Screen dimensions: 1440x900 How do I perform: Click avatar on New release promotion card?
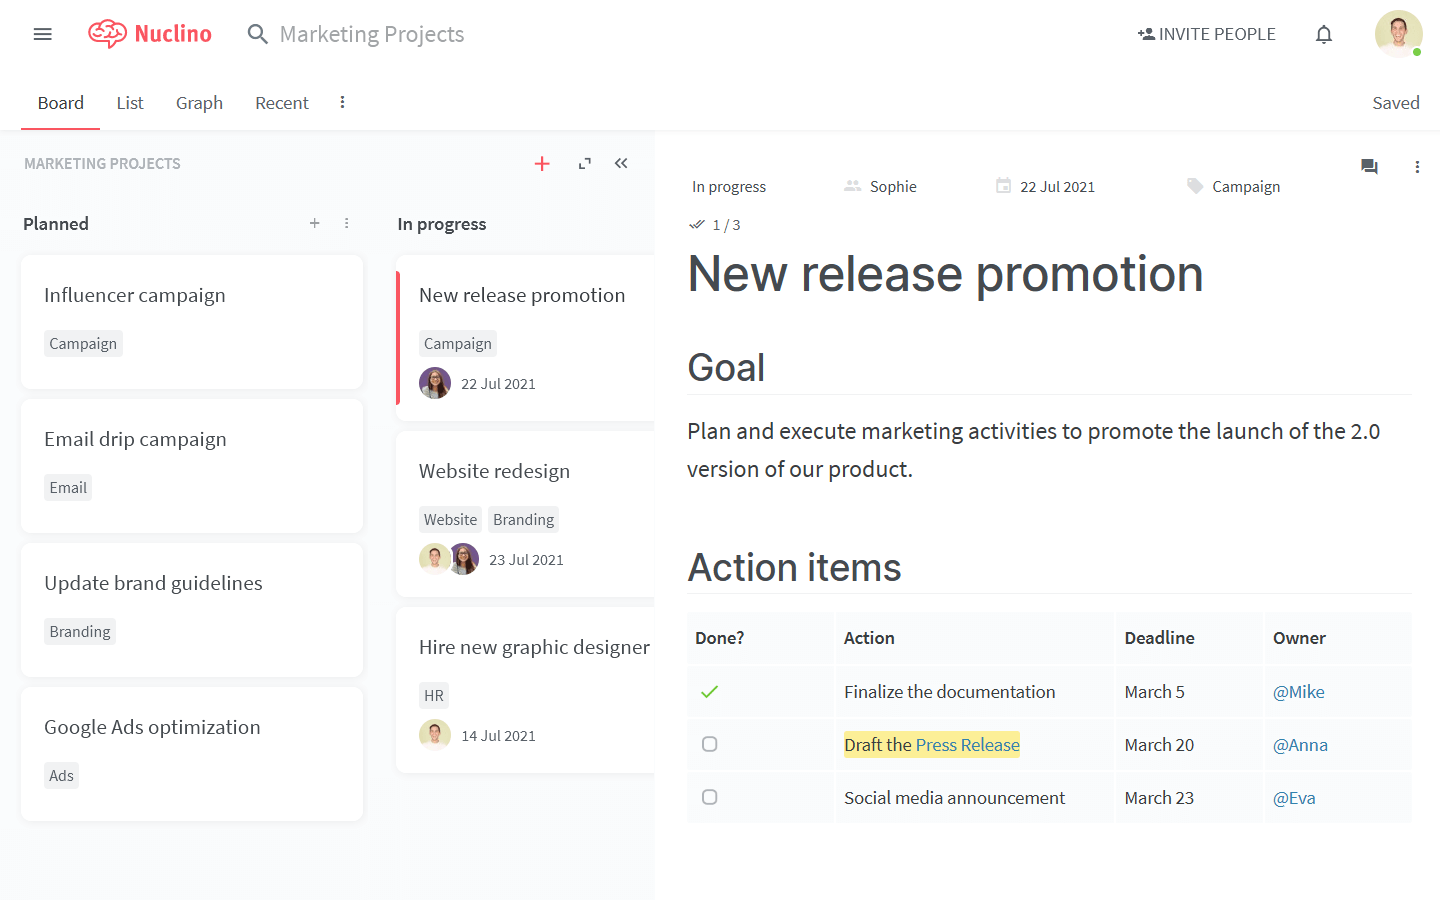(x=435, y=383)
